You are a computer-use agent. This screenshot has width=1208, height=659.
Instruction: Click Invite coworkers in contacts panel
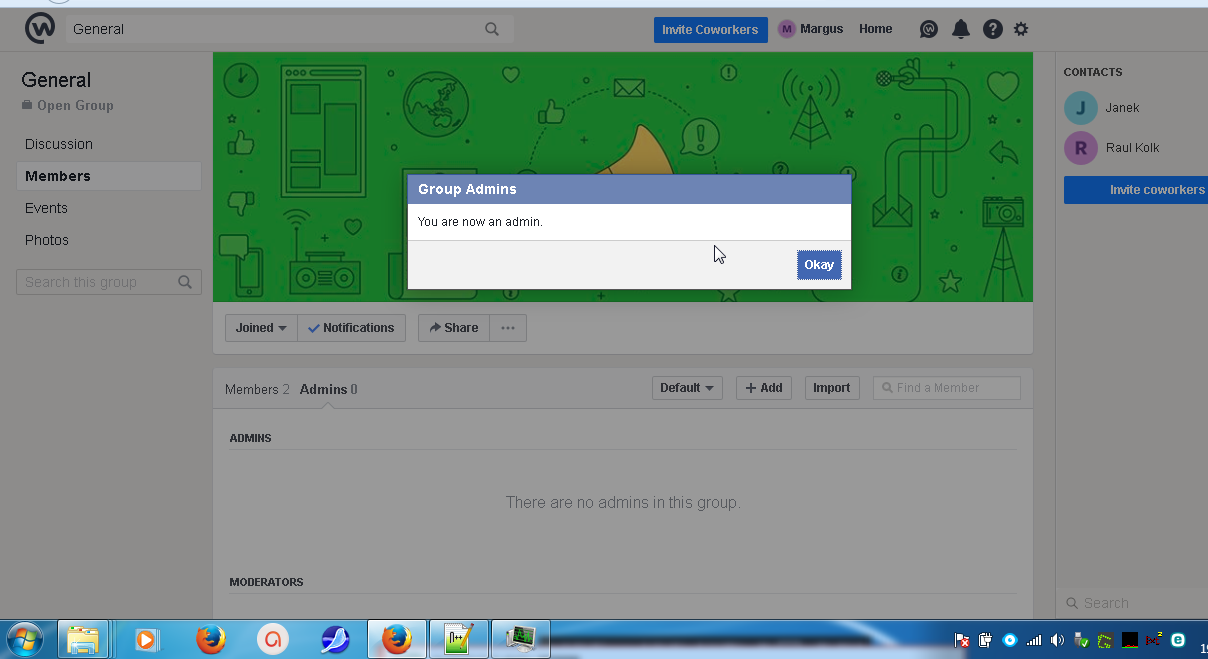pos(1136,190)
